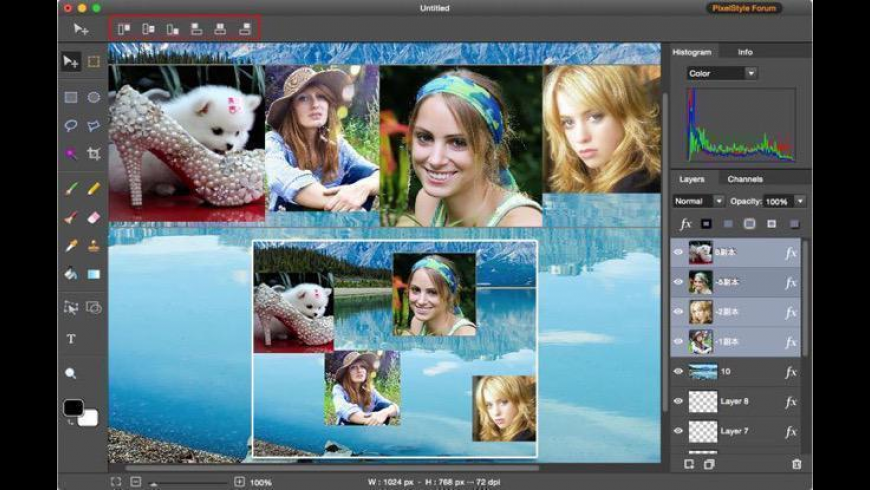
Task: Click the fx button on Layer 8
Action: 791,401
